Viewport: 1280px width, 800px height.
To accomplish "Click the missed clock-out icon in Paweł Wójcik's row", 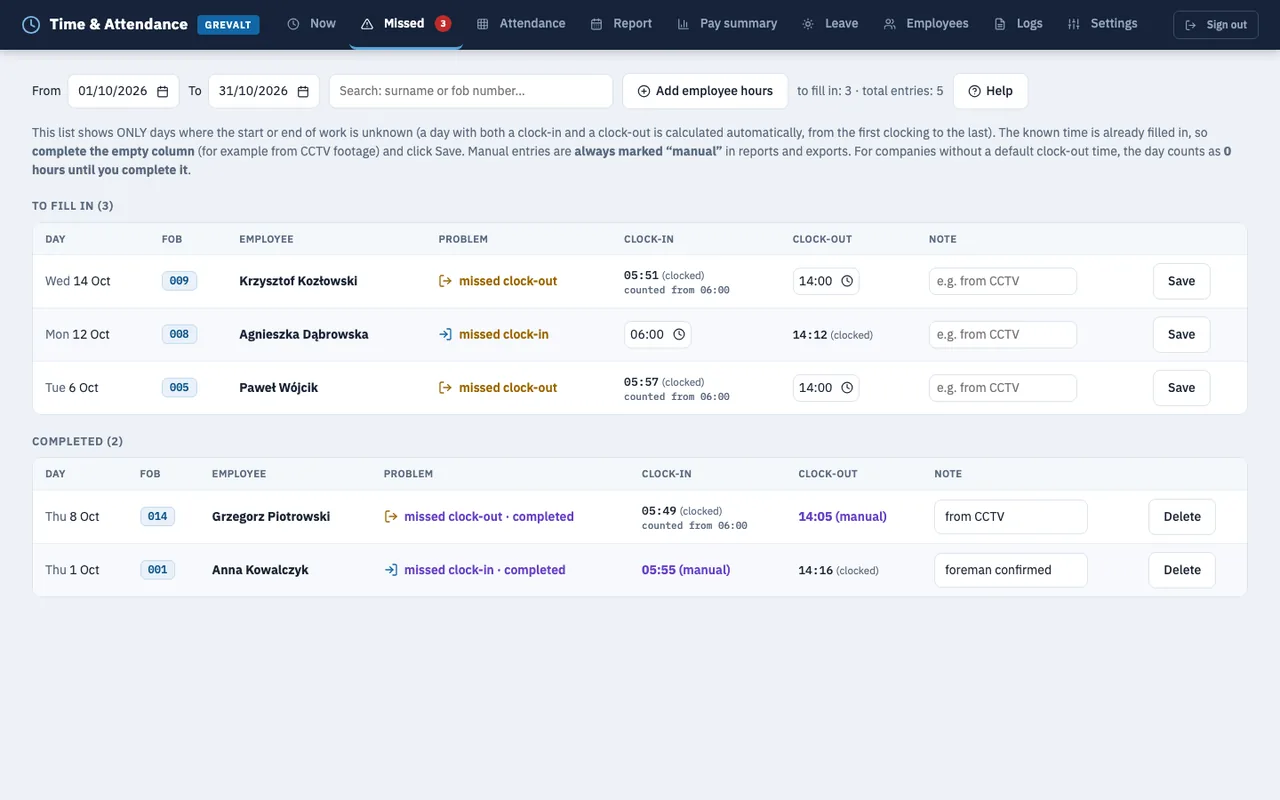I will pos(446,388).
